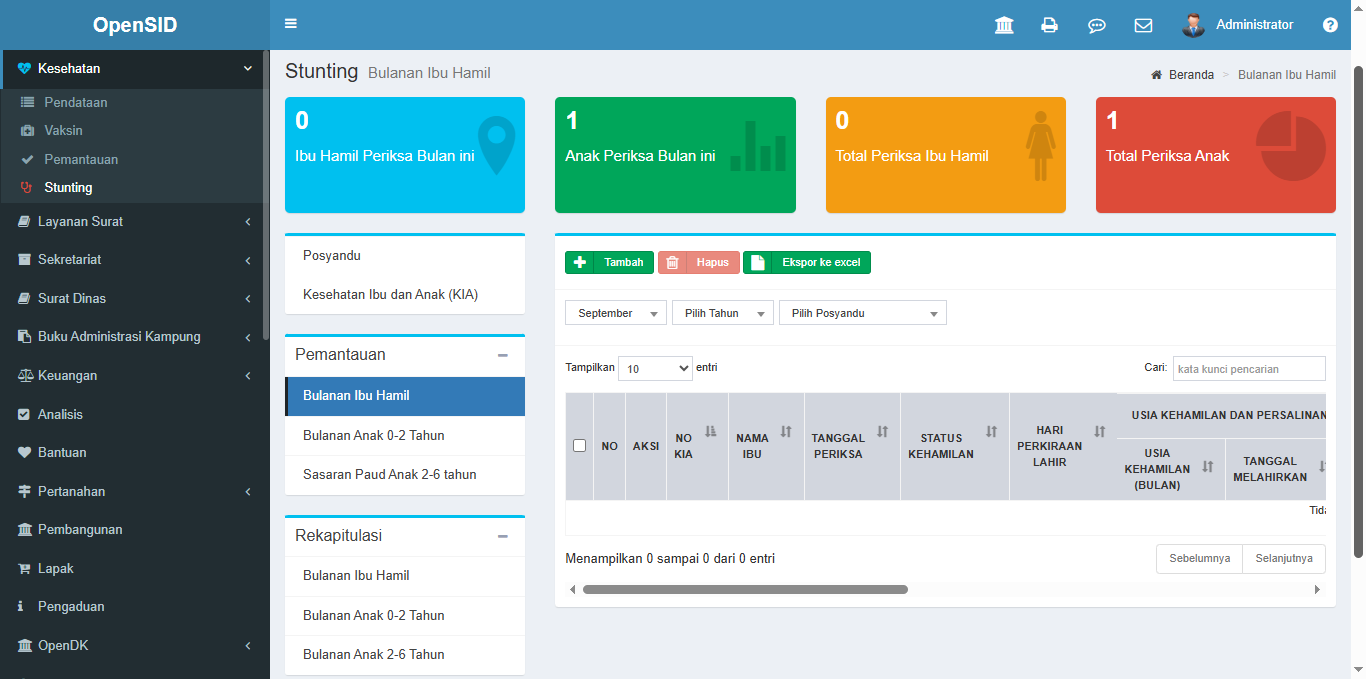Click the Cari search keyword field
1366x679 pixels.
pos(1248,368)
